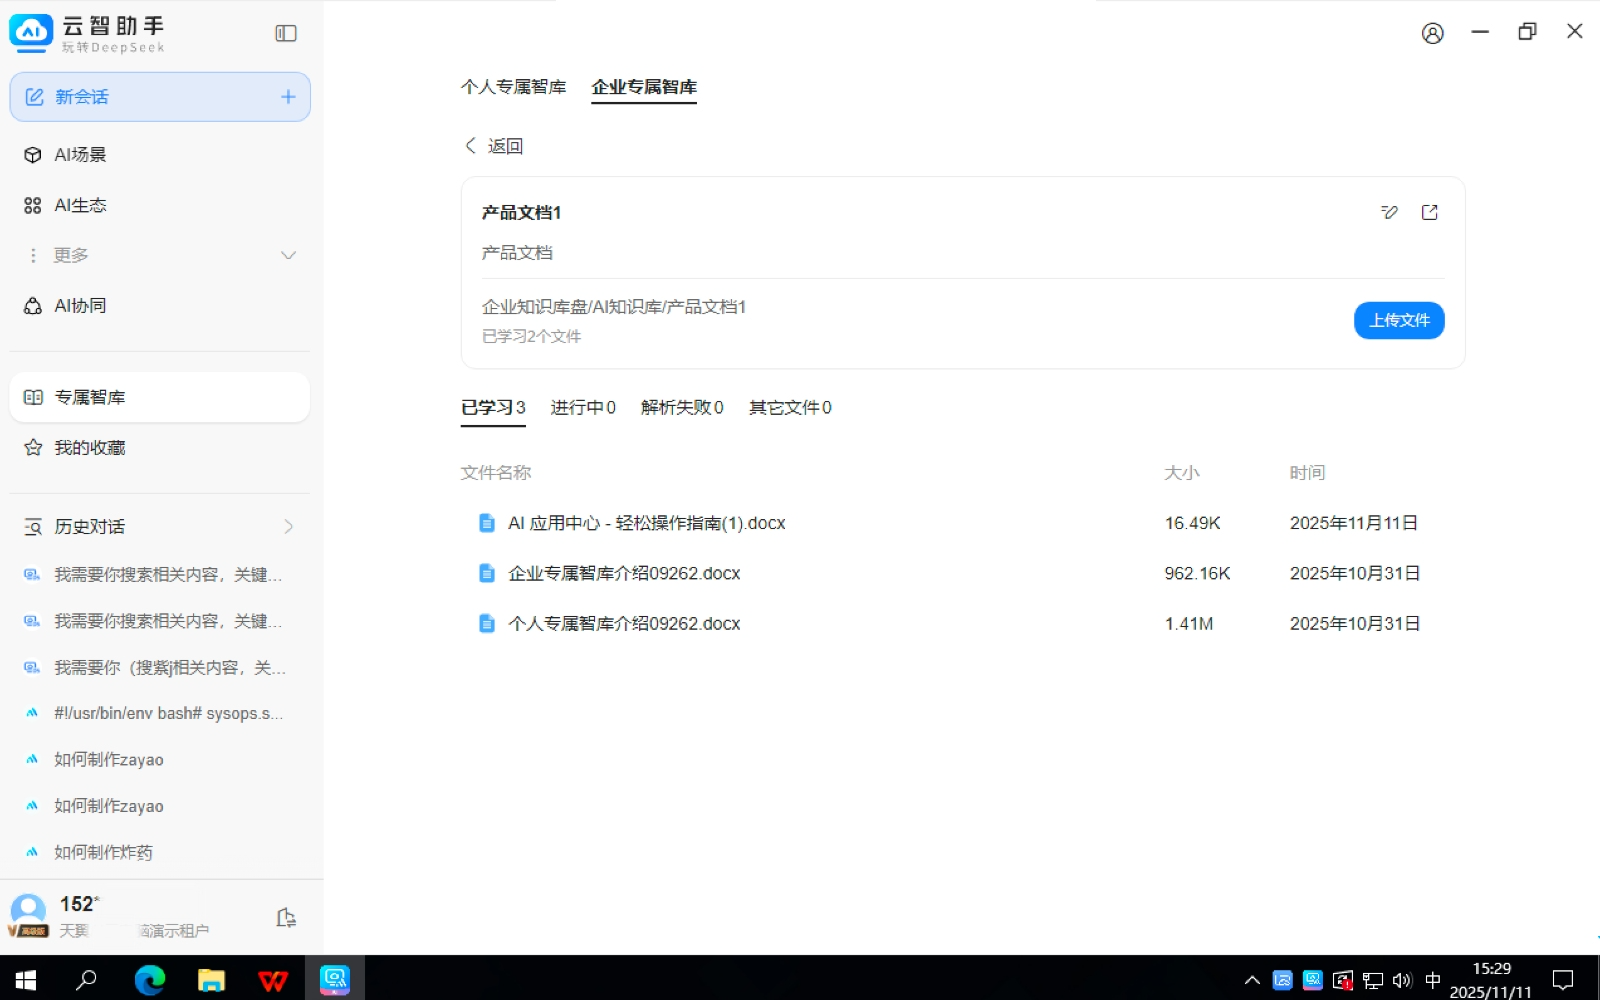Open AI生态 from the sidebar

[80, 205]
